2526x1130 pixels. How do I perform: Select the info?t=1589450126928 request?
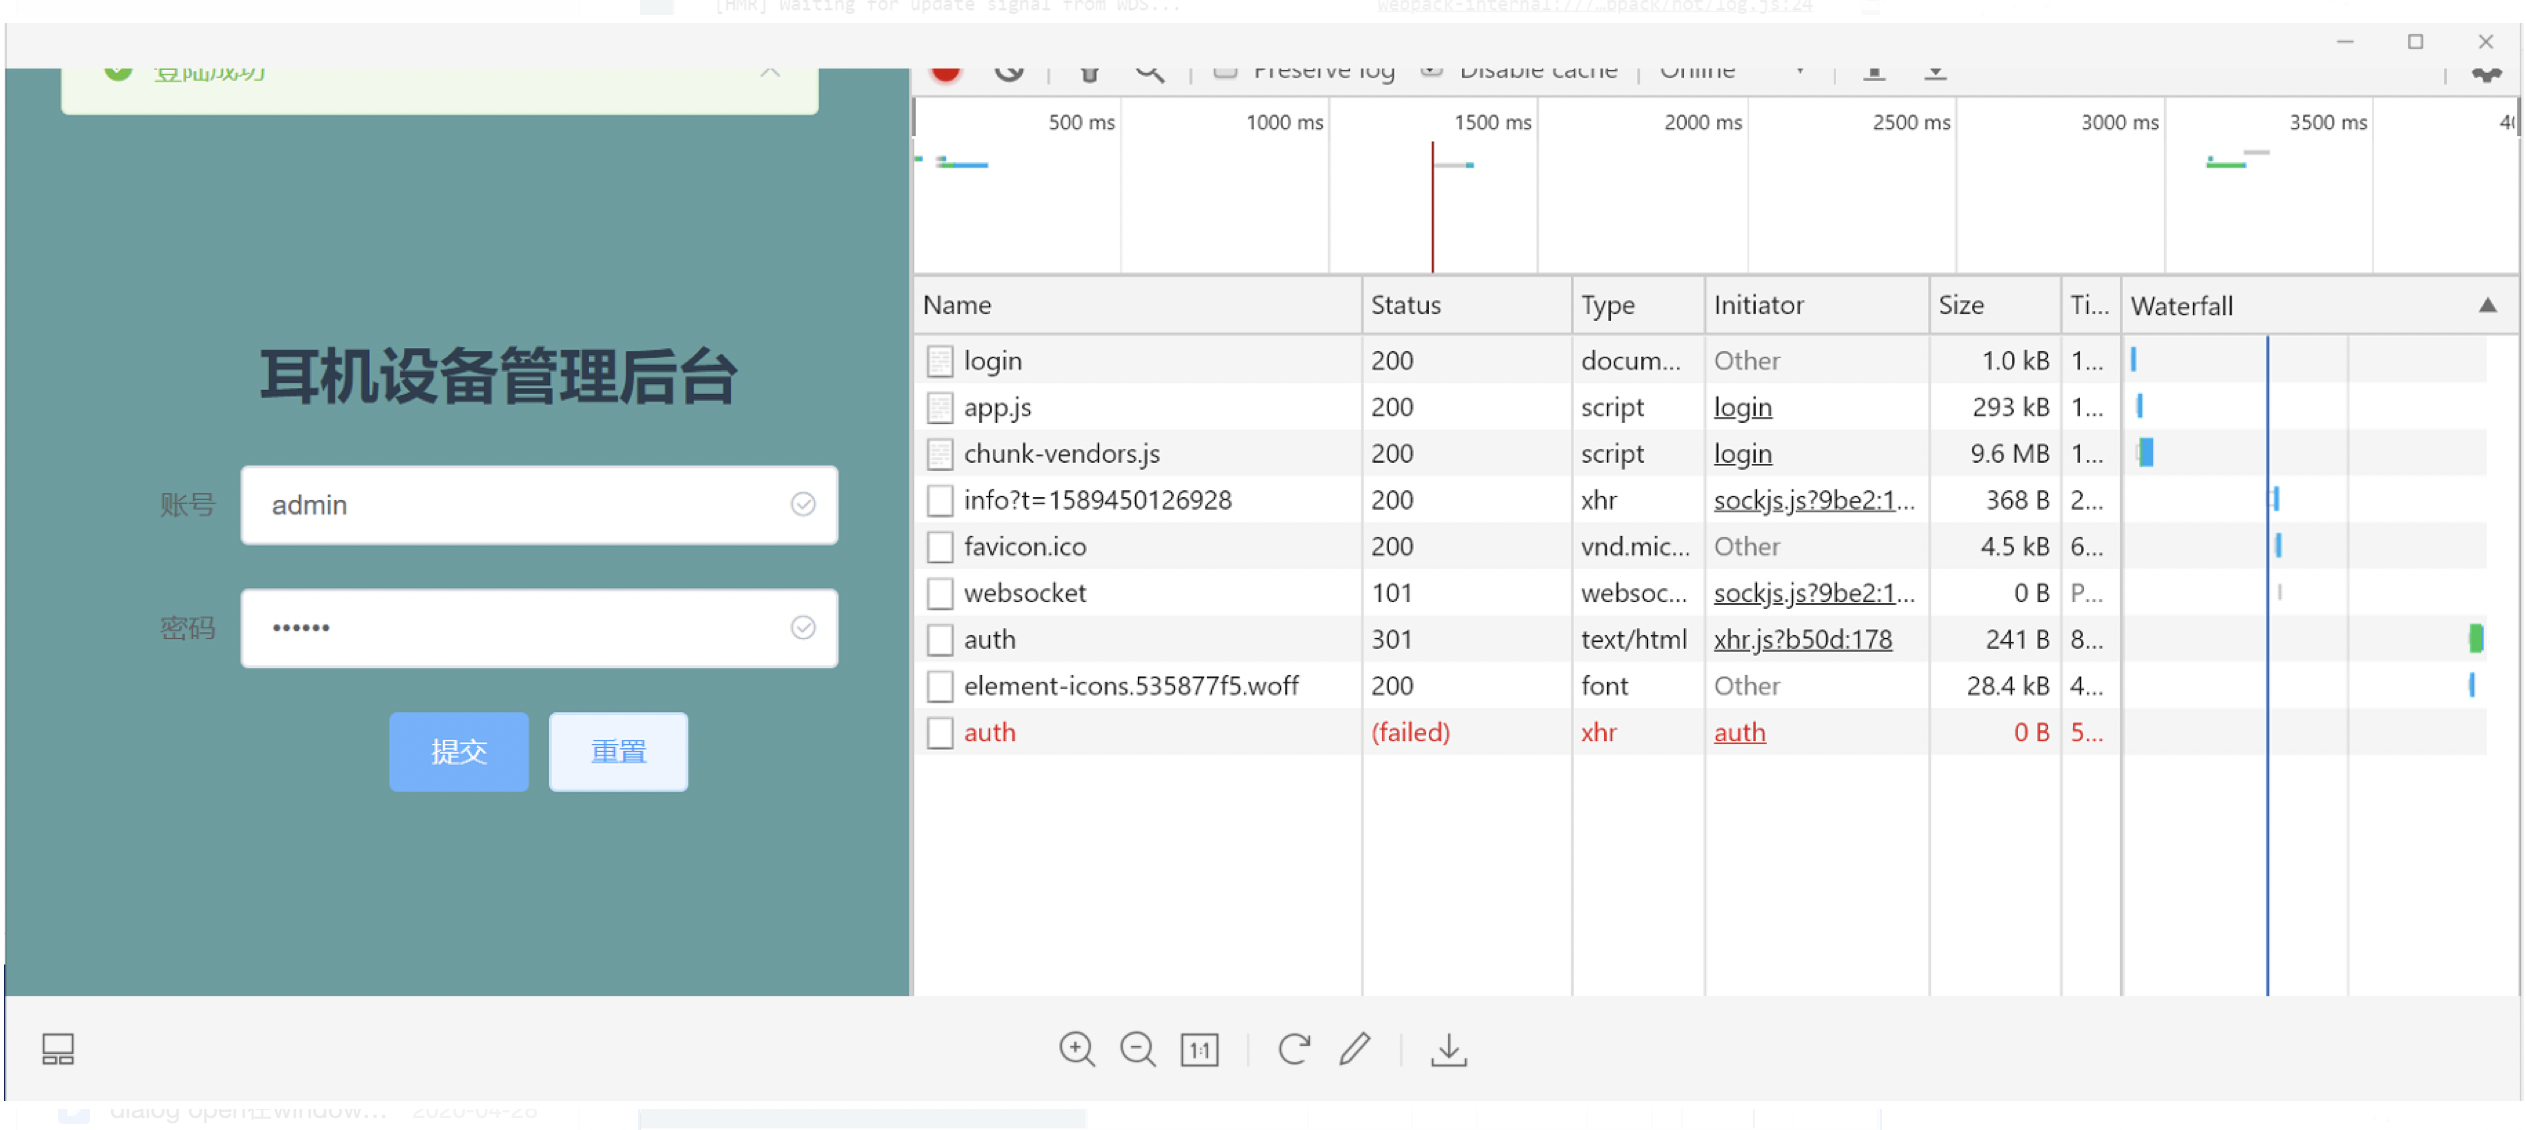pos(1700,500)
